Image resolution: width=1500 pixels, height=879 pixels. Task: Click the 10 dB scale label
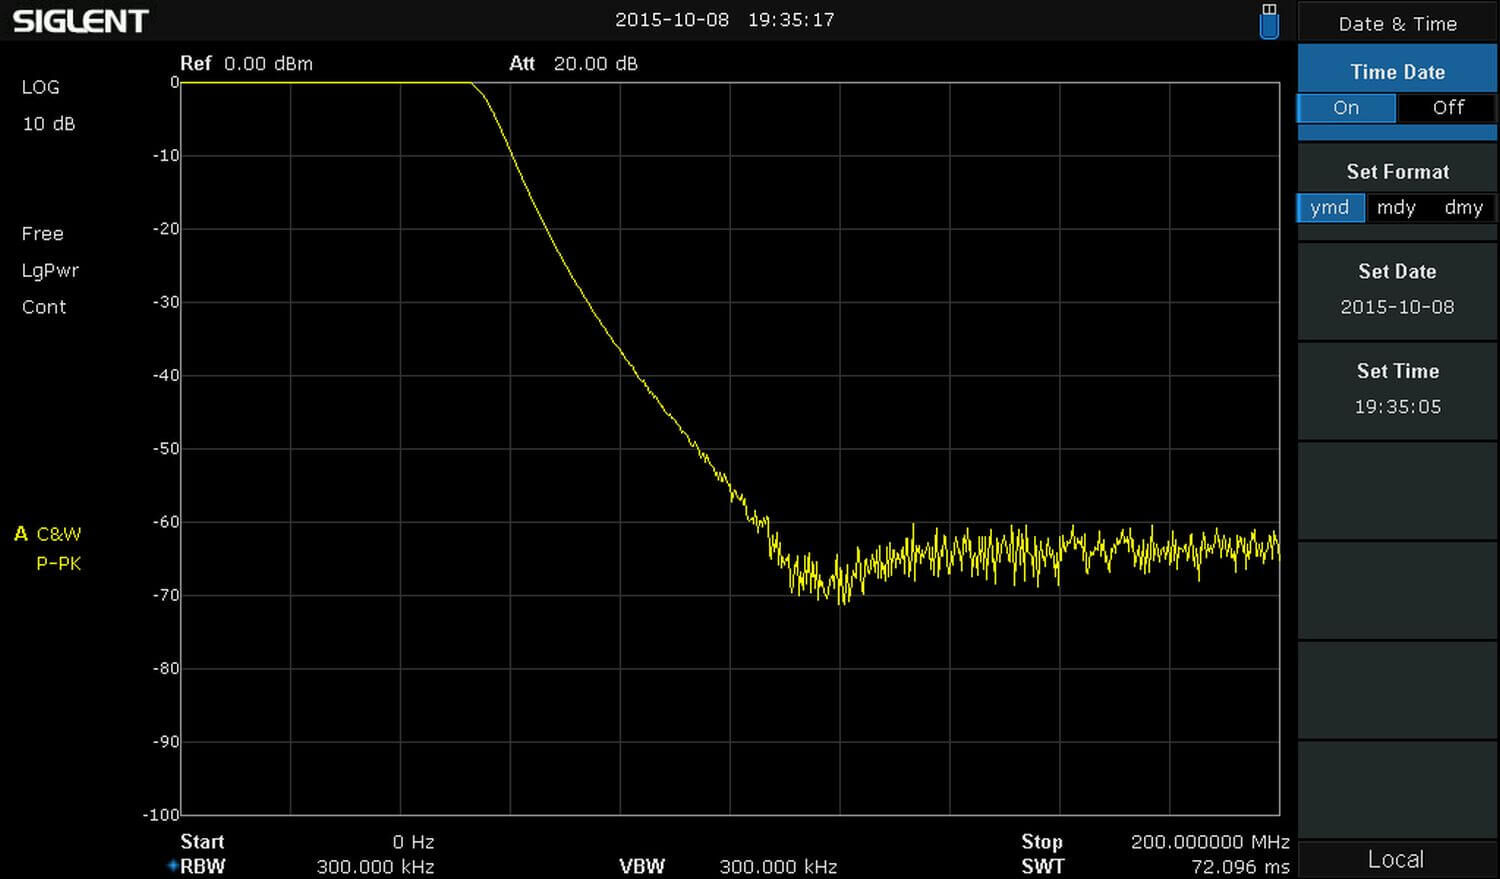(x=49, y=124)
